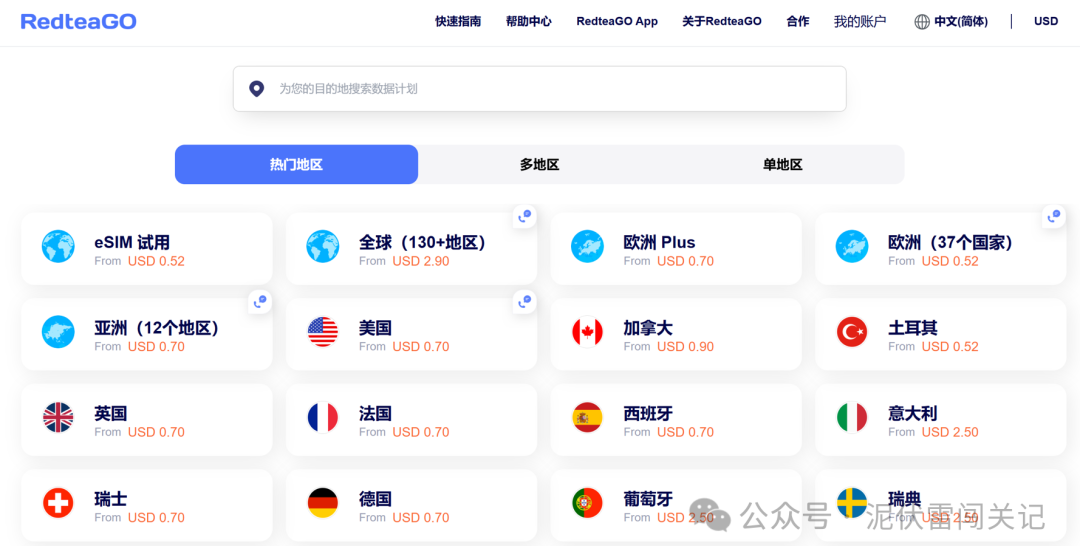This screenshot has width=1080, height=560.
Task: Switch to the 多地区 tab
Action: click(x=539, y=165)
